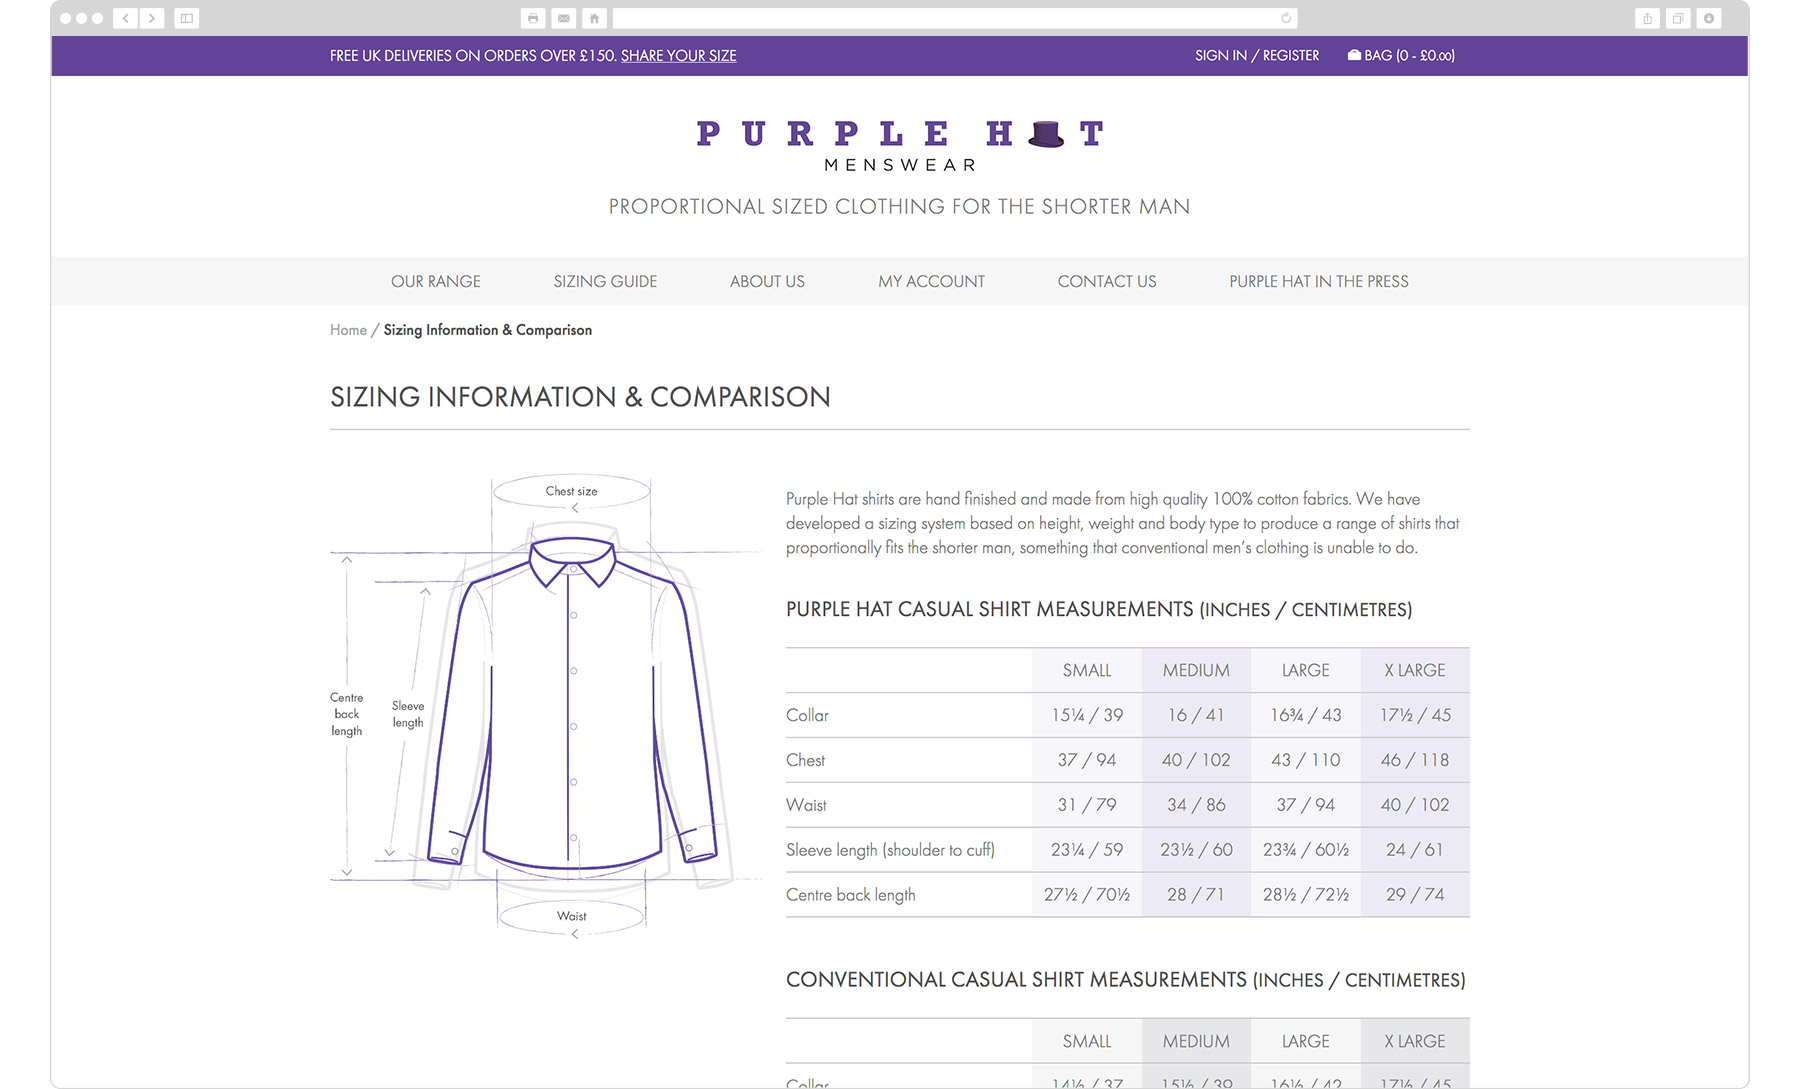Open the OUR RANGE menu
The image size is (1800, 1089).
click(436, 282)
